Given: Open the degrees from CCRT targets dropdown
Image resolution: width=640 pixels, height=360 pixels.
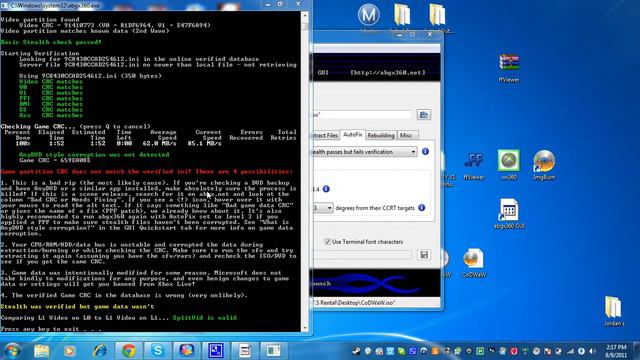Looking at the screenshot, I should click(x=323, y=208).
